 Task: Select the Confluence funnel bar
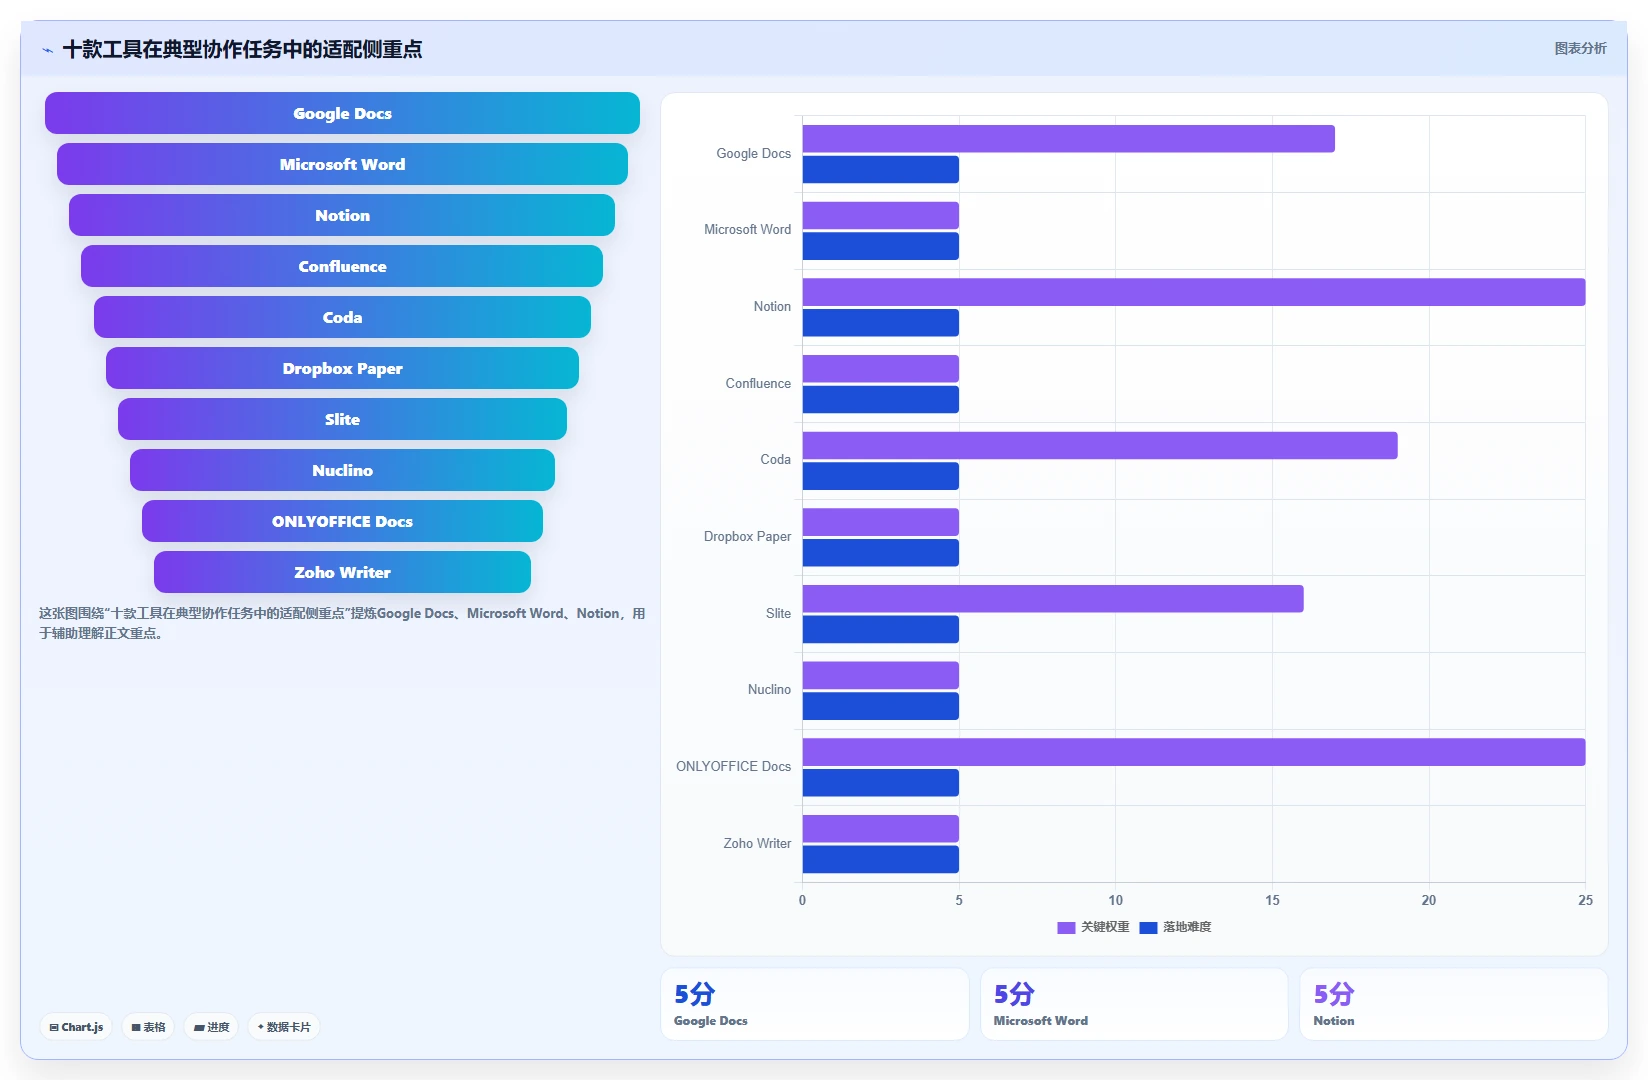[342, 266]
